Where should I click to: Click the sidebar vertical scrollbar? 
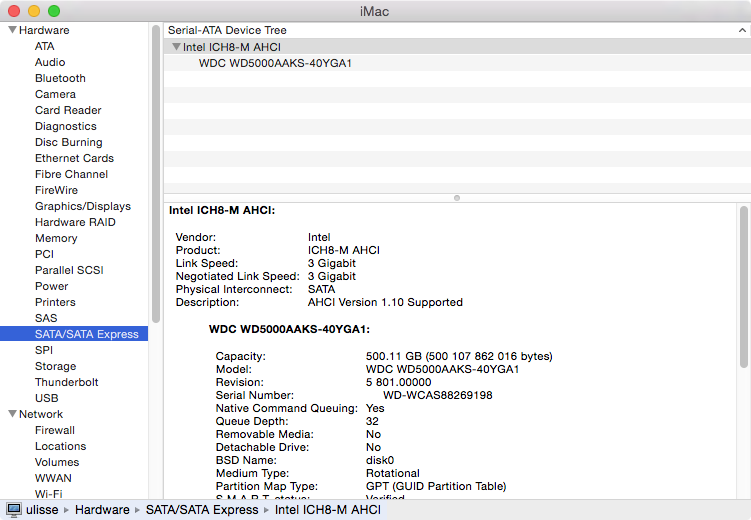pos(156,174)
